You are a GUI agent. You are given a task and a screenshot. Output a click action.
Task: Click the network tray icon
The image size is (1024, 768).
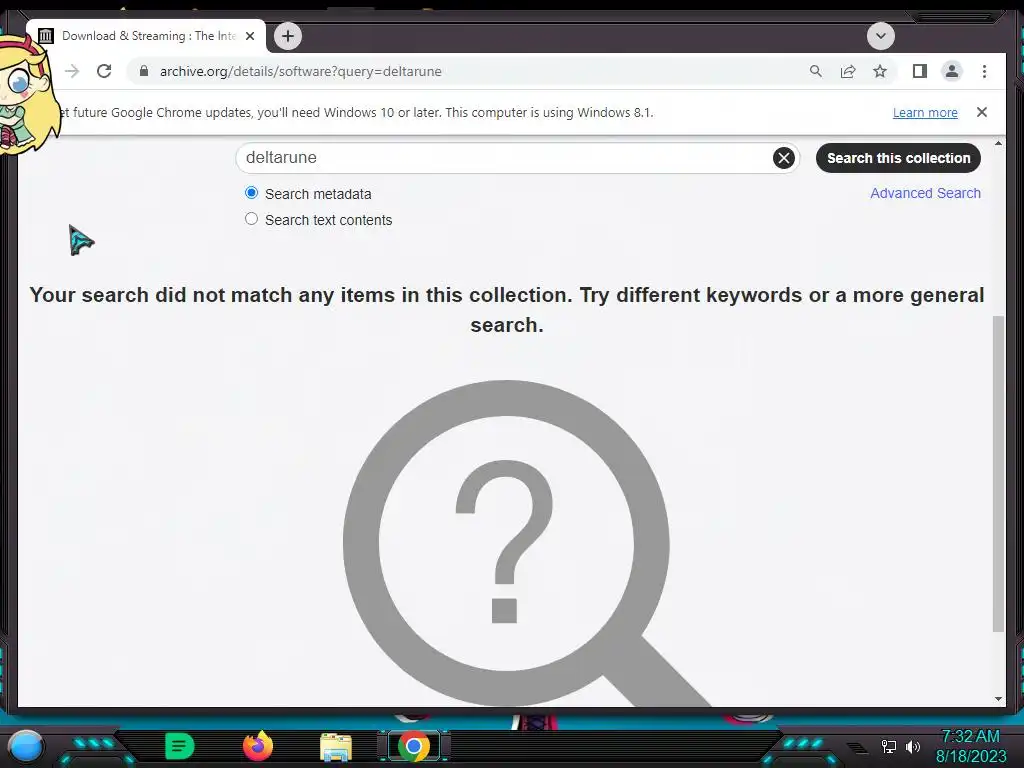click(889, 746)
